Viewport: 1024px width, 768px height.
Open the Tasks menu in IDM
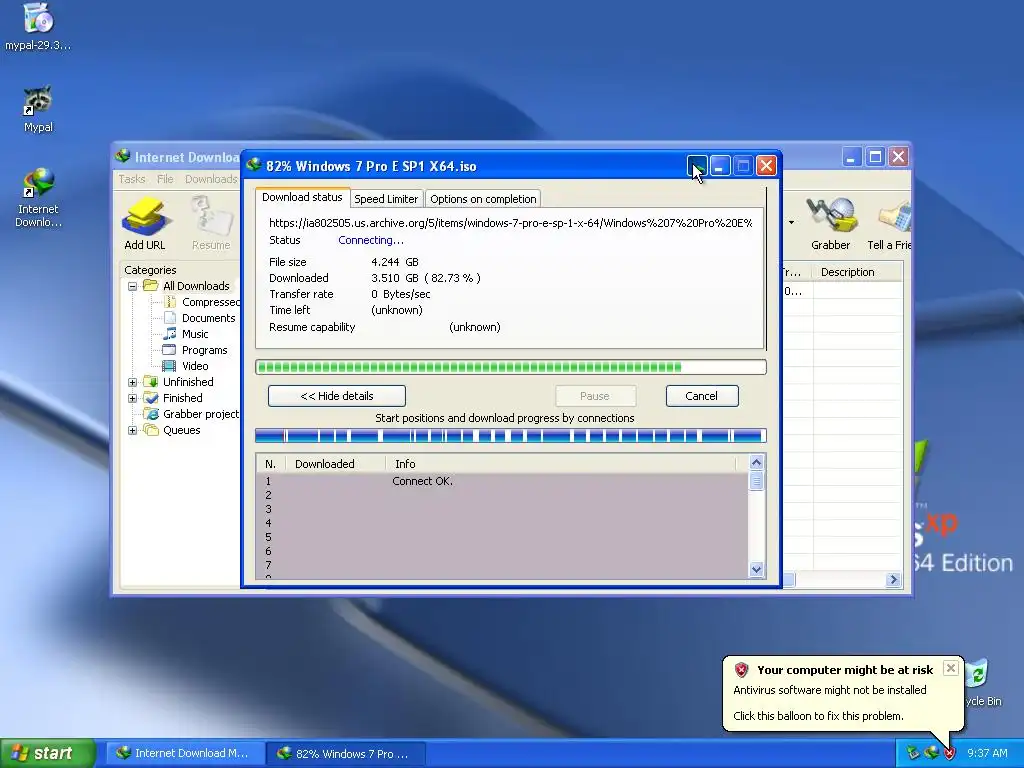point(132,179)
